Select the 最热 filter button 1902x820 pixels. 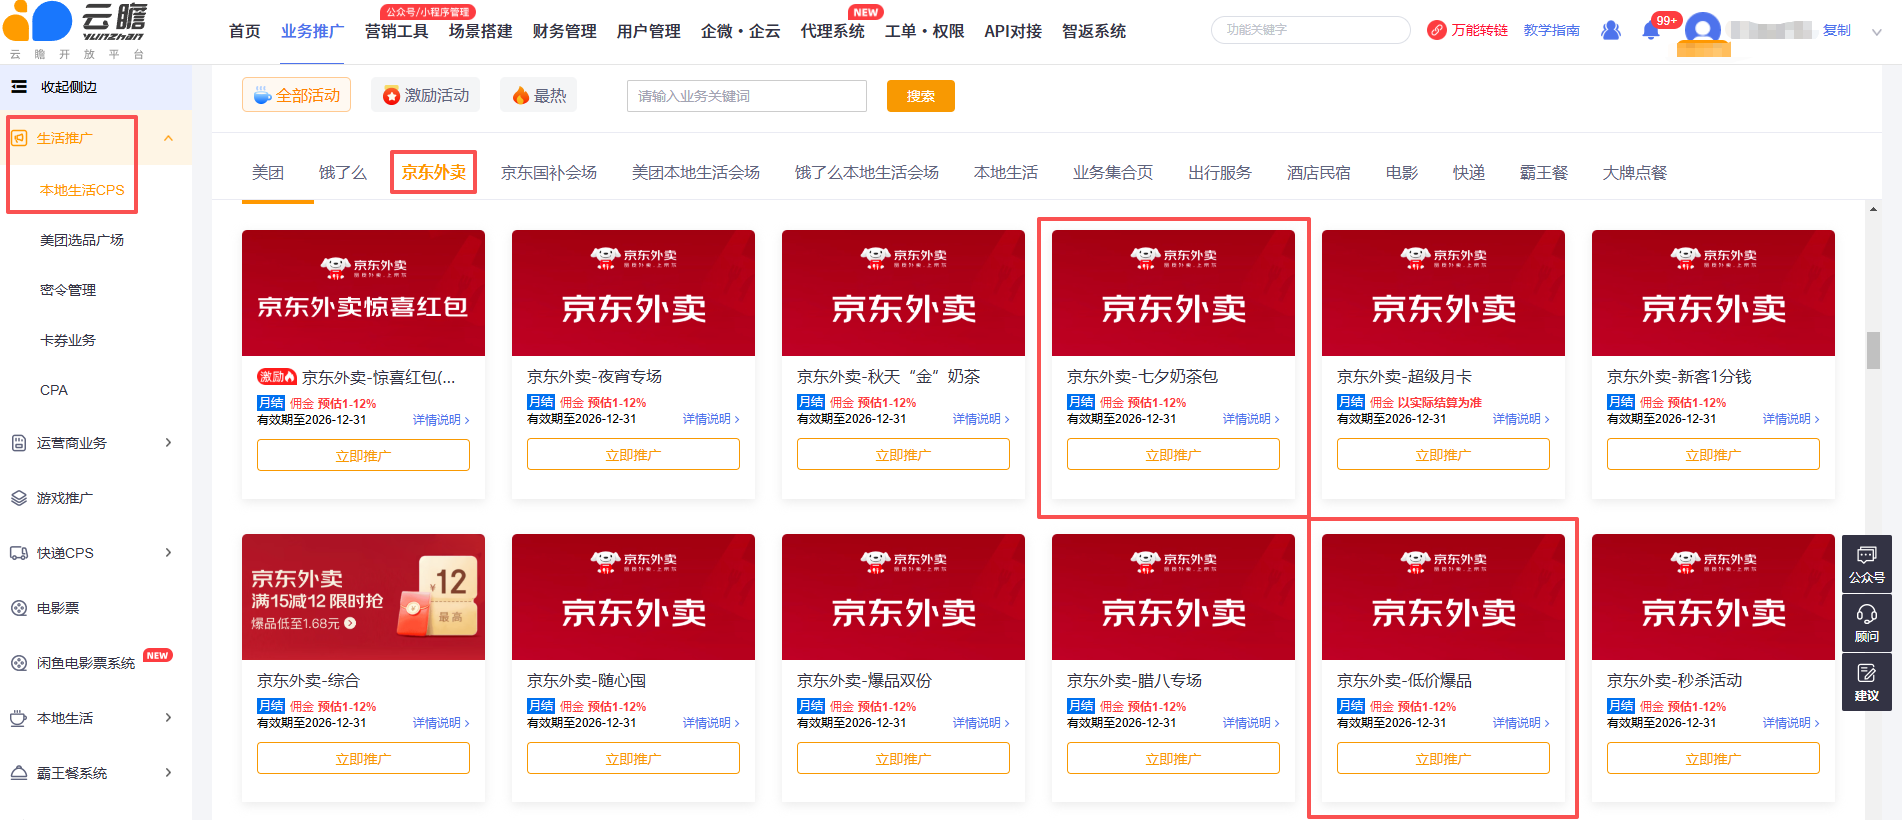point(539,95)
